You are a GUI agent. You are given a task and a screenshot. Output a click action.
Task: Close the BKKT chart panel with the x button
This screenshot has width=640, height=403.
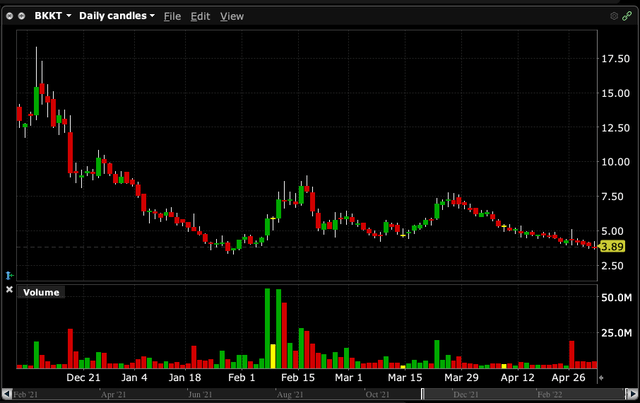(9, 16)
